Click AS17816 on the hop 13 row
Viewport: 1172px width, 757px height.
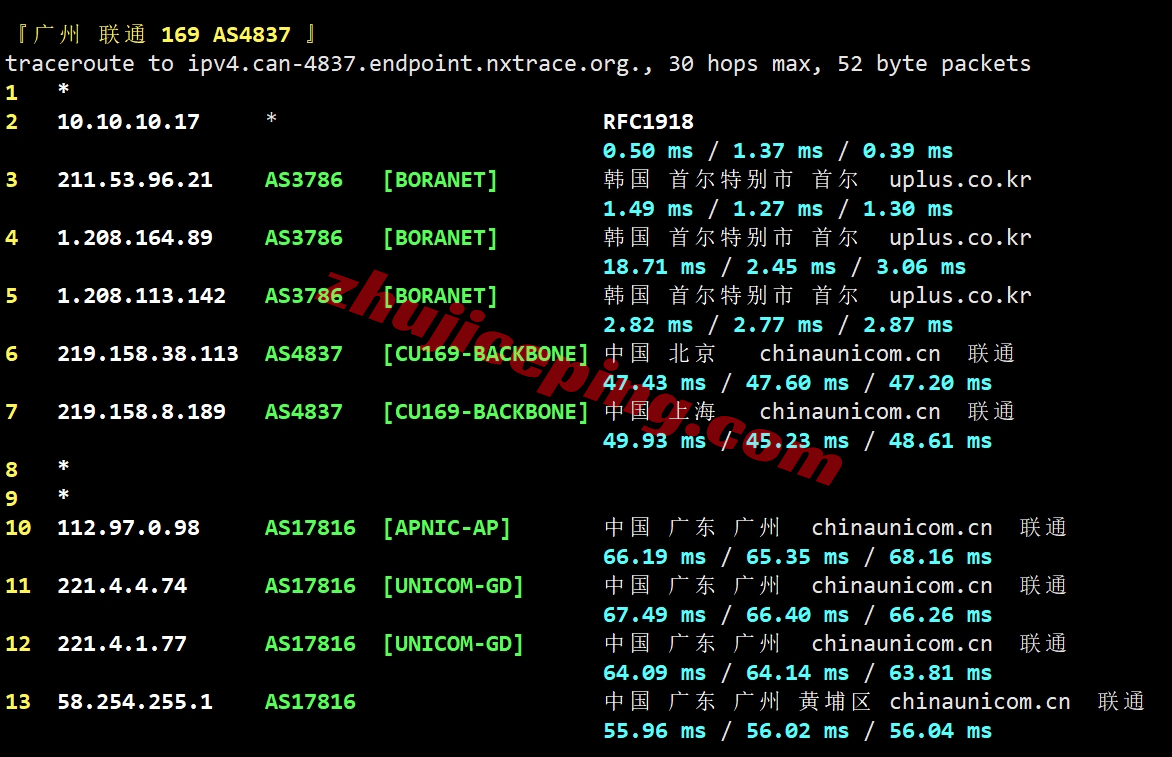point(310,702)
